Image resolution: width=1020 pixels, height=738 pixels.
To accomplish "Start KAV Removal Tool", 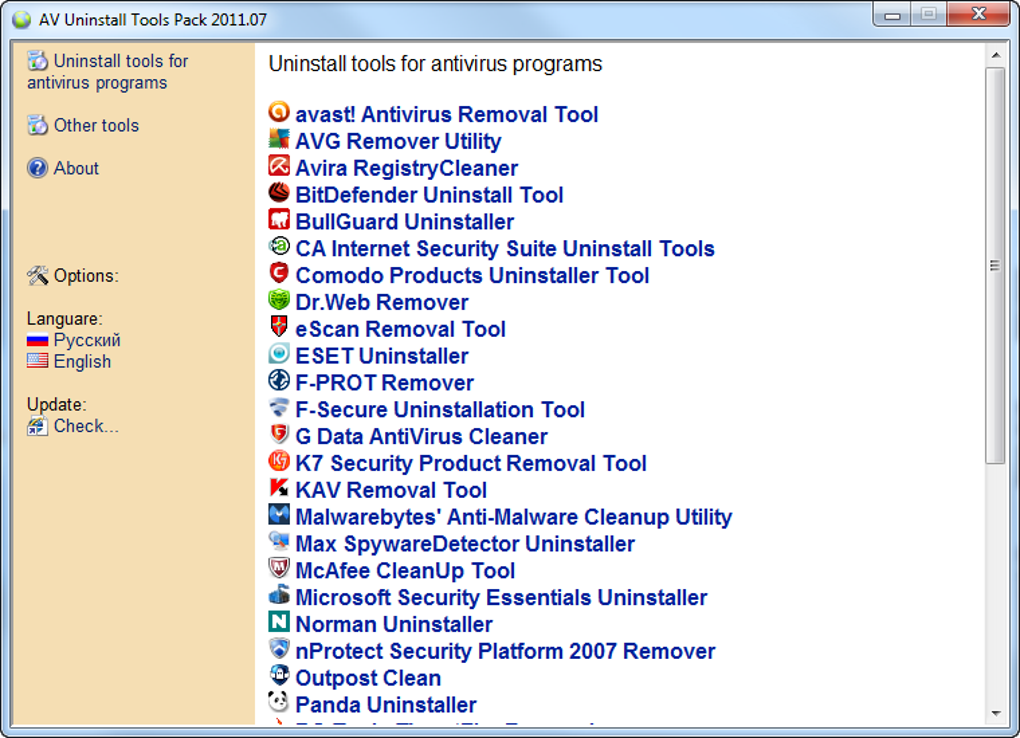I will coord(391,490).
